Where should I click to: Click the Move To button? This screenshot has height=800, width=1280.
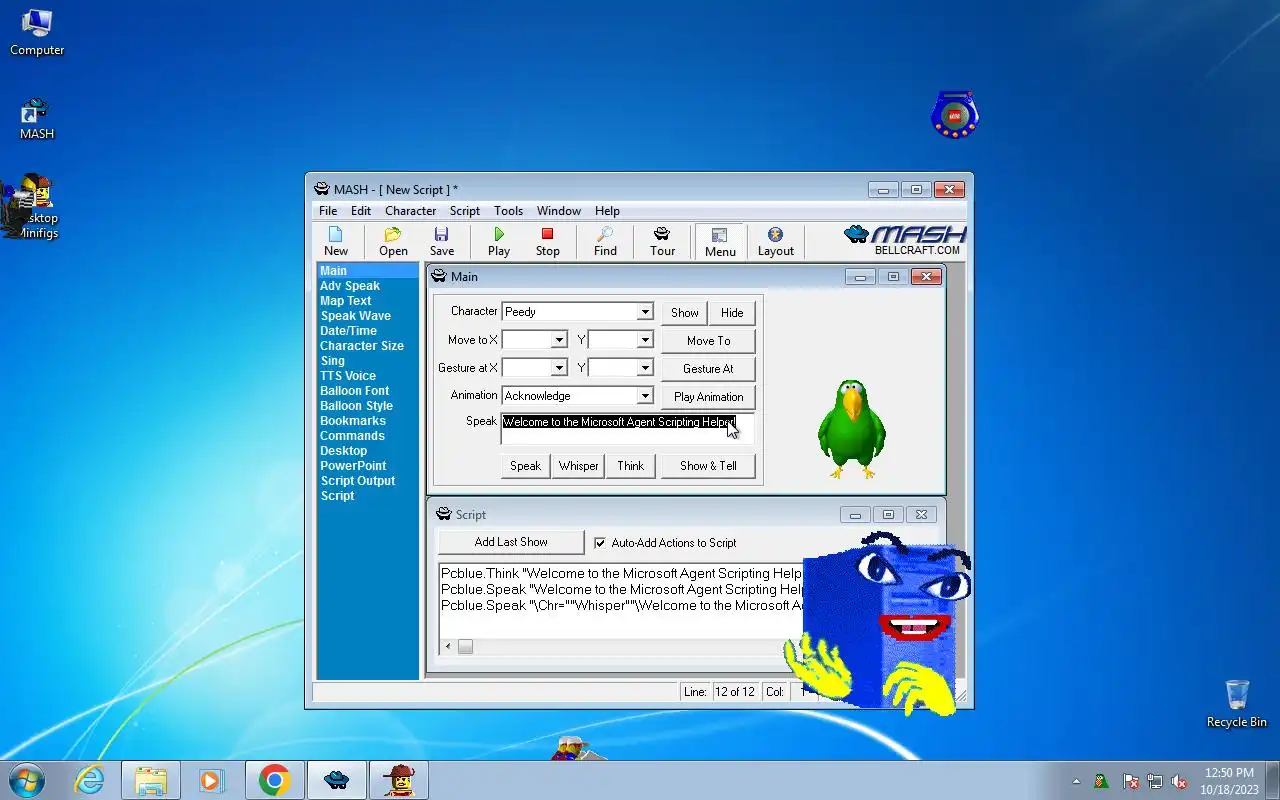(x=708, y=340)
